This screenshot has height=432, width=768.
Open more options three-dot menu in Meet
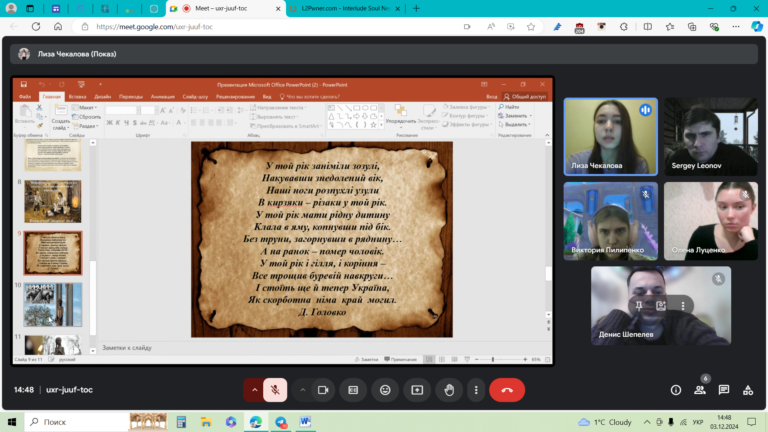tap(476, 390)
